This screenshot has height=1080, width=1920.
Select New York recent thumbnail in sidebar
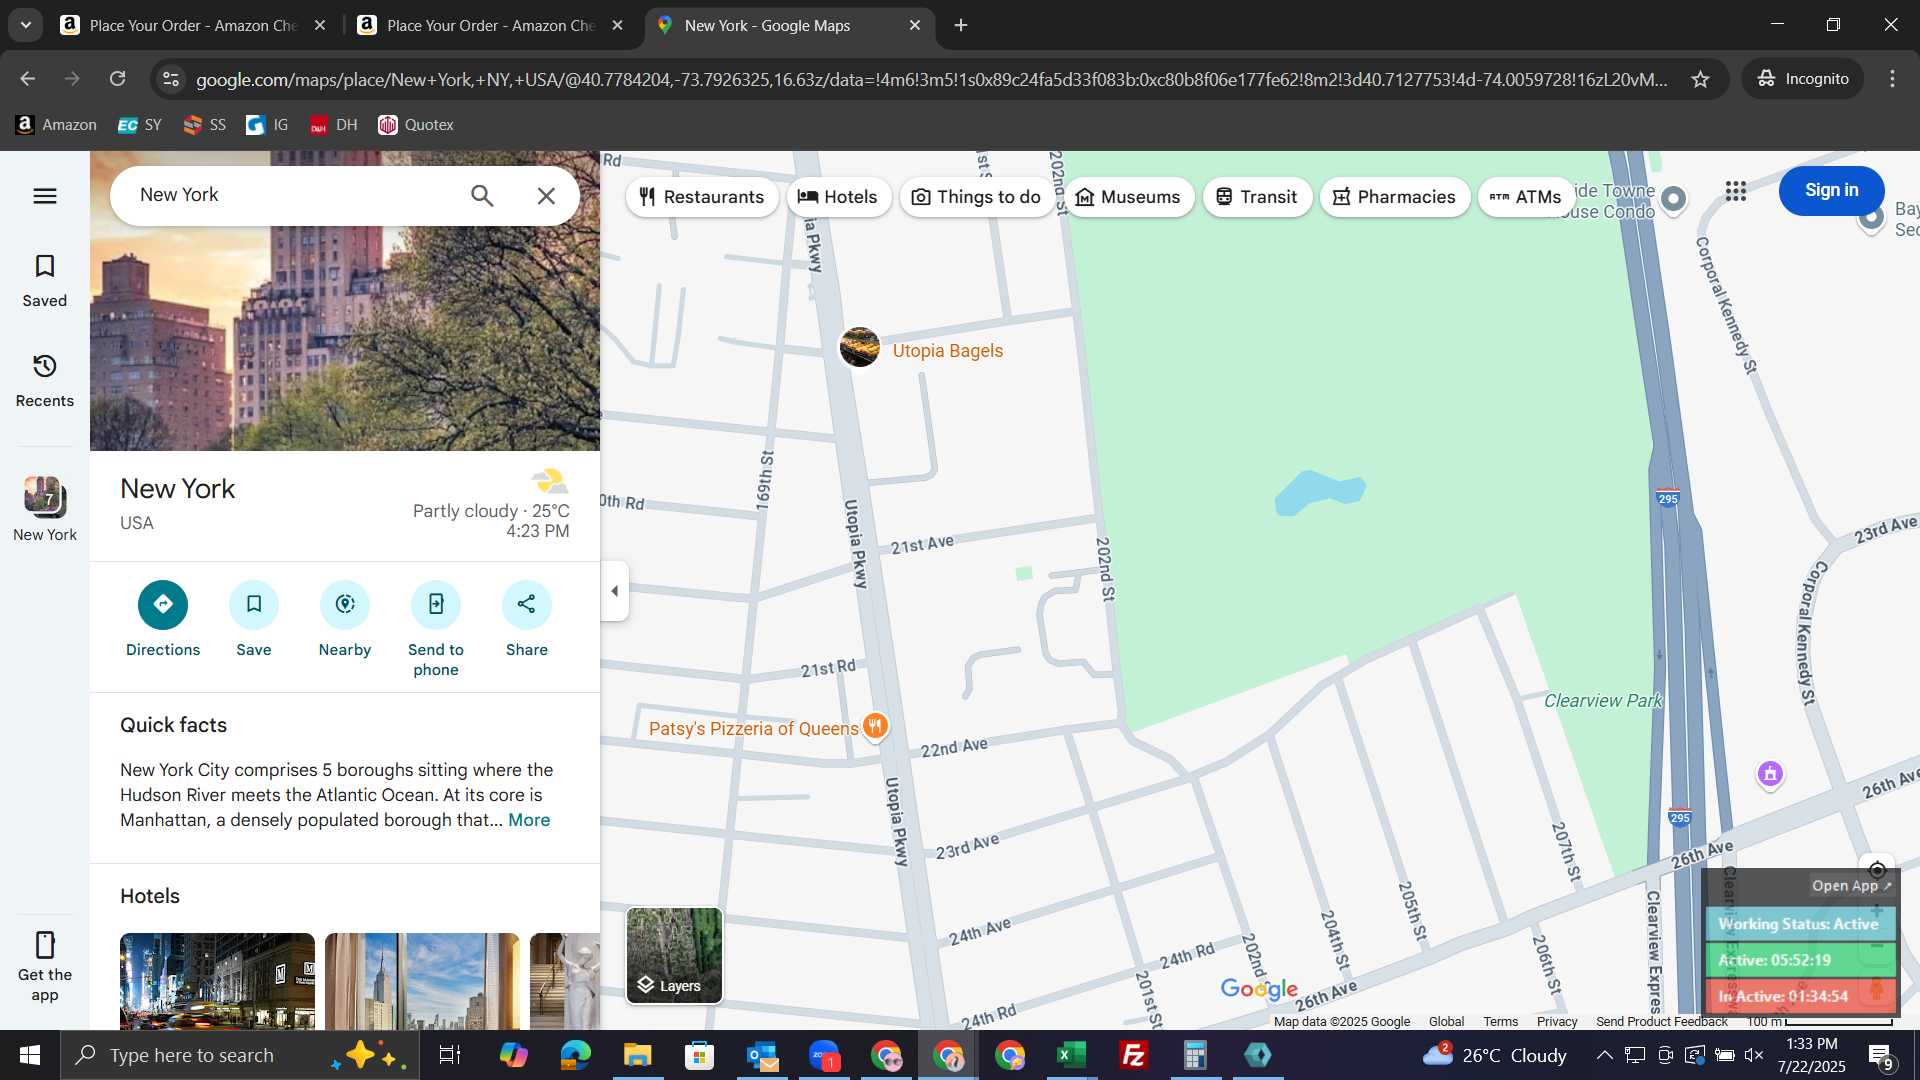(x=45, y=509)
